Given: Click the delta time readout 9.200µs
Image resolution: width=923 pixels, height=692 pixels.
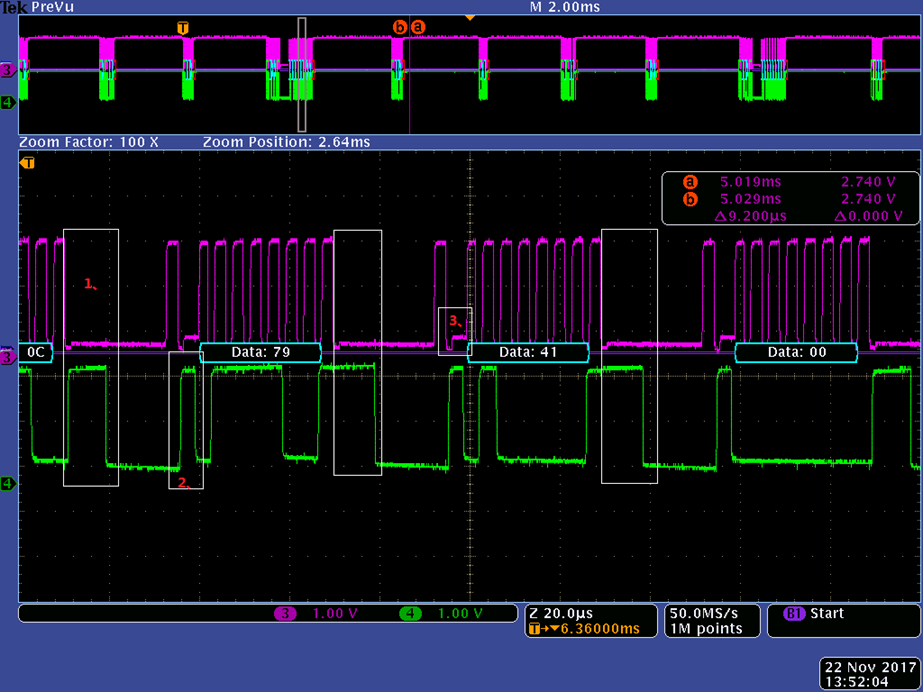Looking at the screenshot, I should click(x=750, y=216).
